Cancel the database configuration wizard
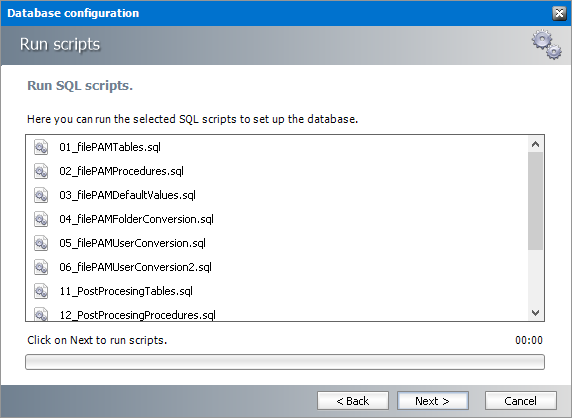The width and height of the screenshot is (572, 418). click(521, 401)
